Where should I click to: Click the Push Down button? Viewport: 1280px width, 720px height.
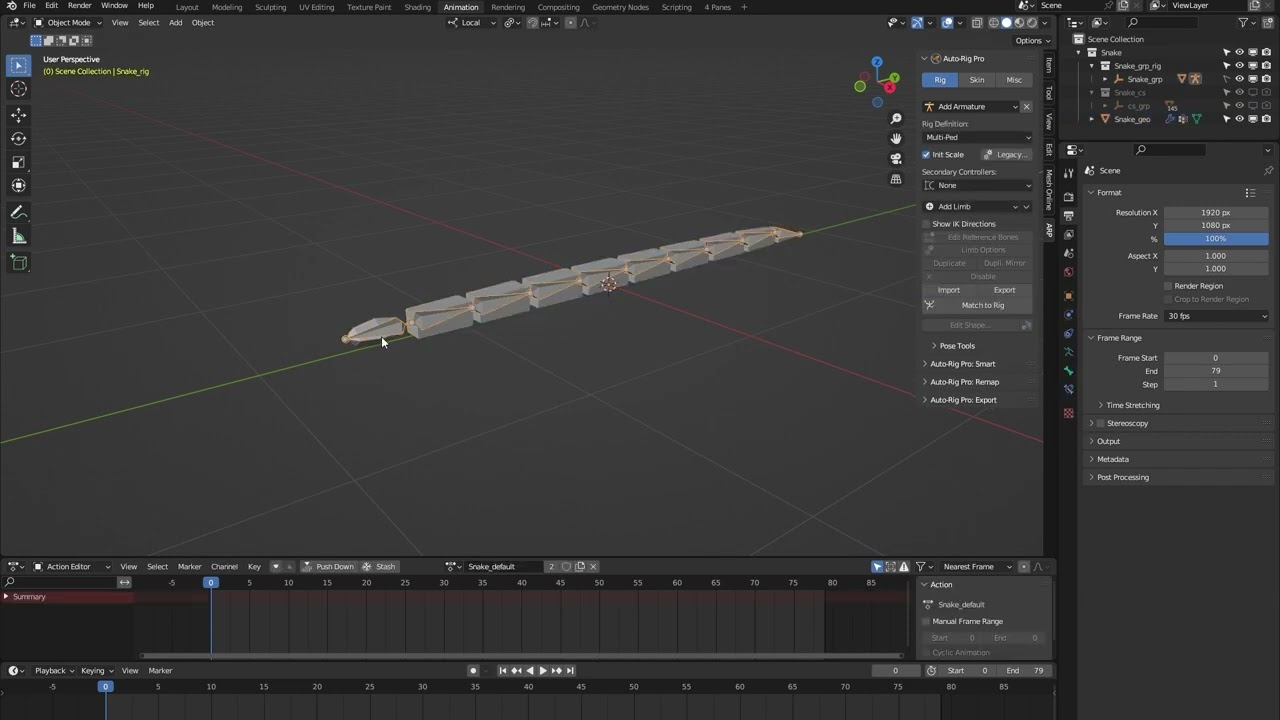pyautogui.click(x=329, y=567)
